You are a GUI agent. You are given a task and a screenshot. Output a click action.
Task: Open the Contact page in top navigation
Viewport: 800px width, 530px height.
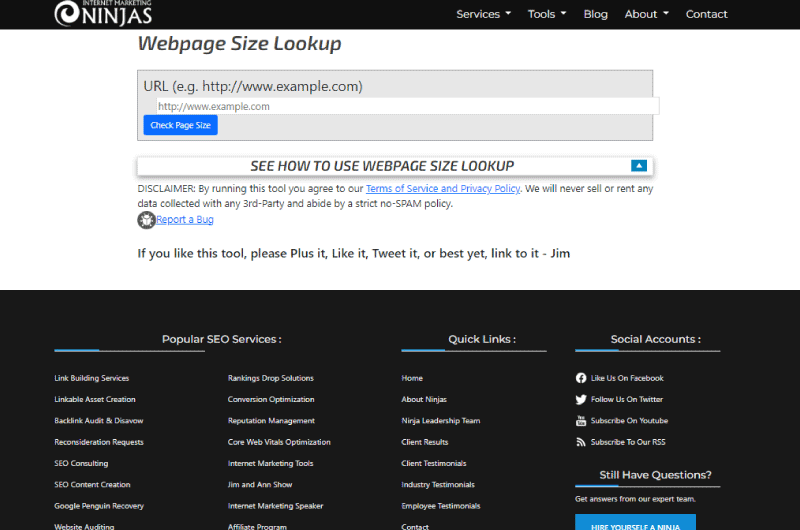click(706, 14)
